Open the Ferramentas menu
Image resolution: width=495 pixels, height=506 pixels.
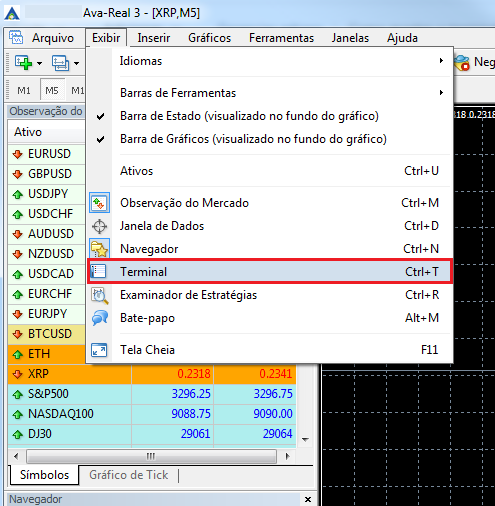pyautogui.click(x=281, y=38)
